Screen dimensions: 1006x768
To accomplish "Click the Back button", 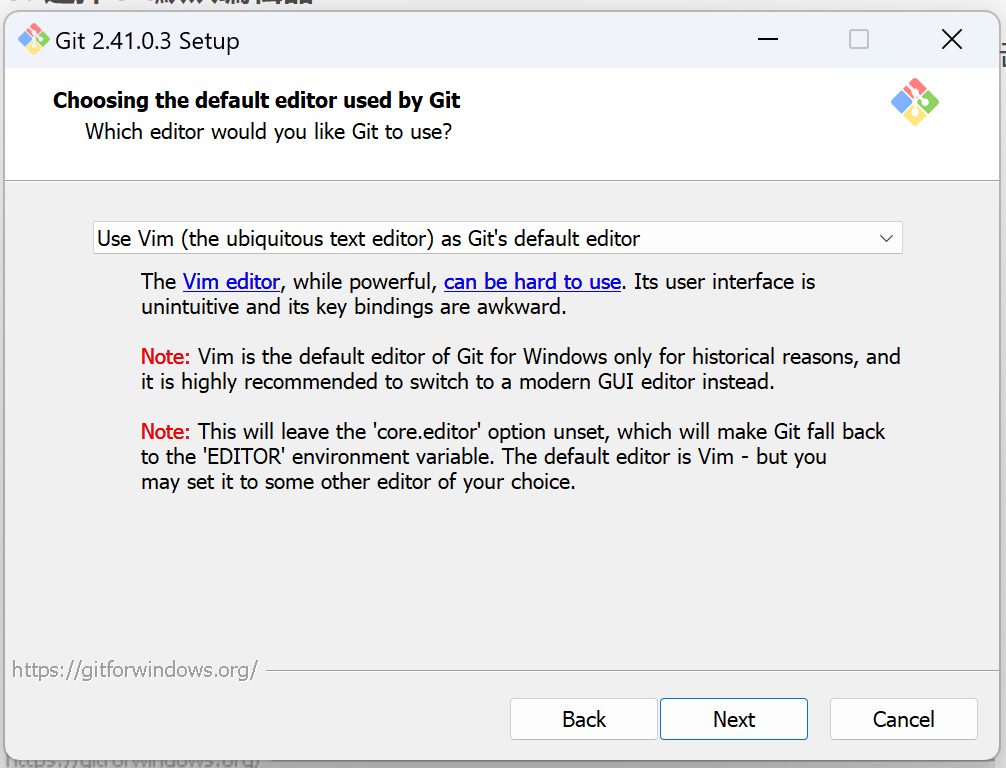I will pyautogui.click(x=584, y=719).
